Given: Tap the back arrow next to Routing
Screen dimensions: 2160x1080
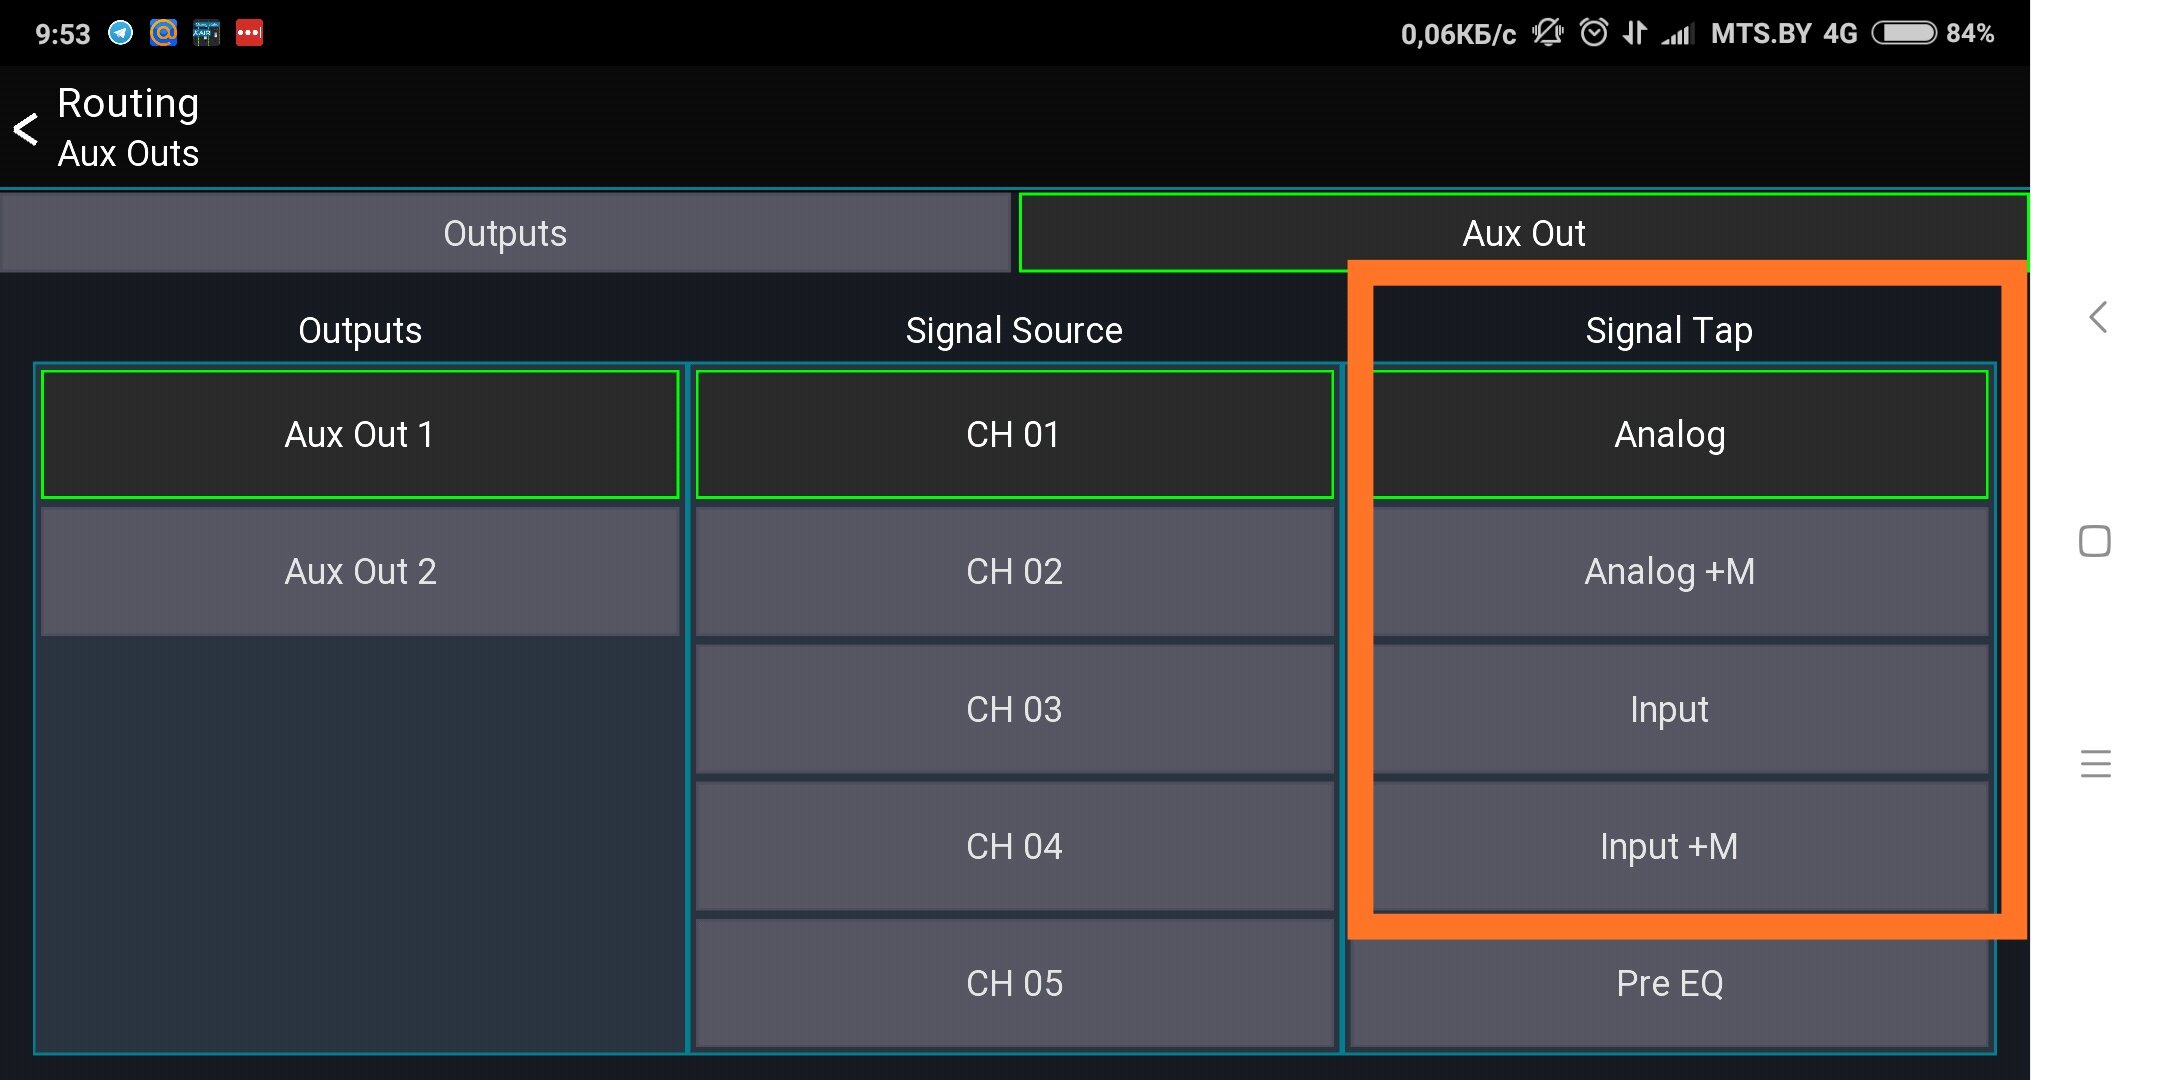Looking at the screenshot, I should 26,128.
